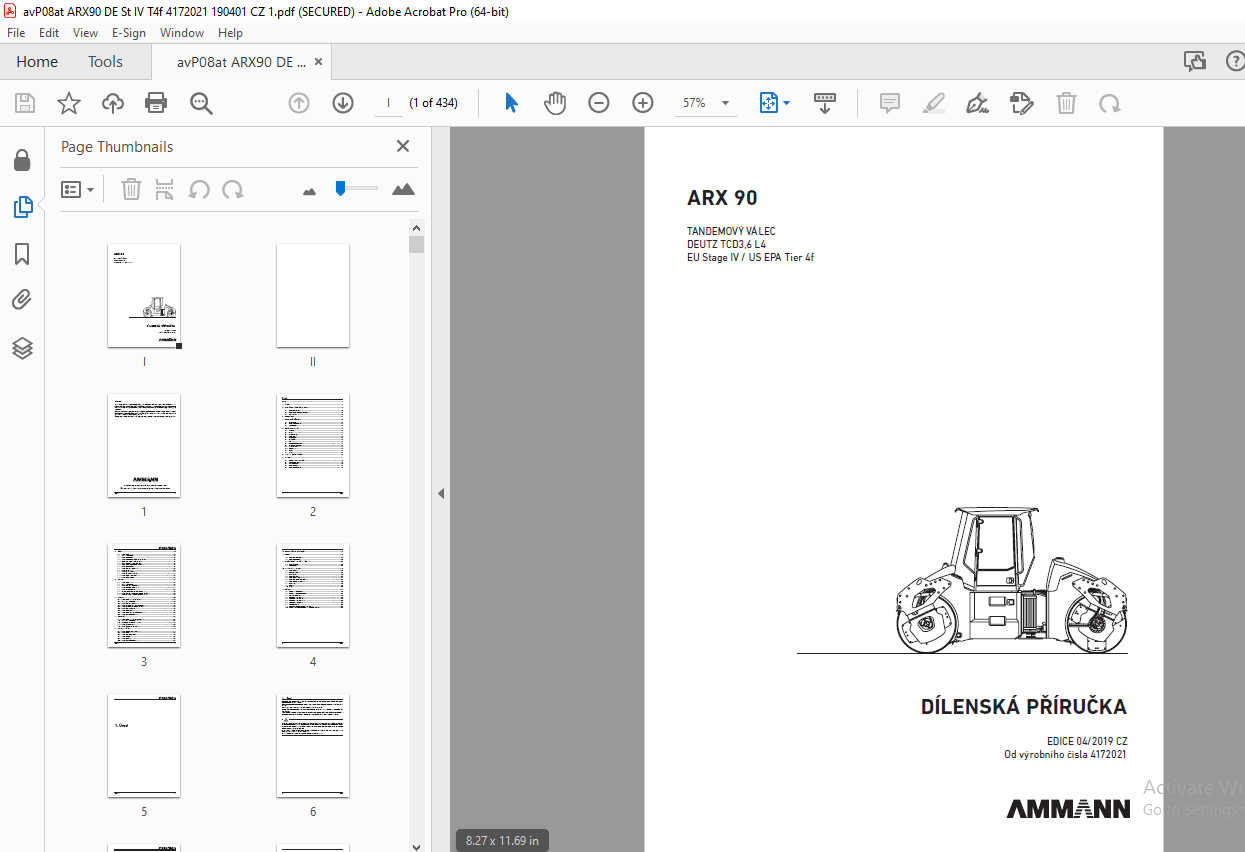Click the thumbnails panel scrollbar thumb
The image size is (1245, 852).
[x=416, y=244]
